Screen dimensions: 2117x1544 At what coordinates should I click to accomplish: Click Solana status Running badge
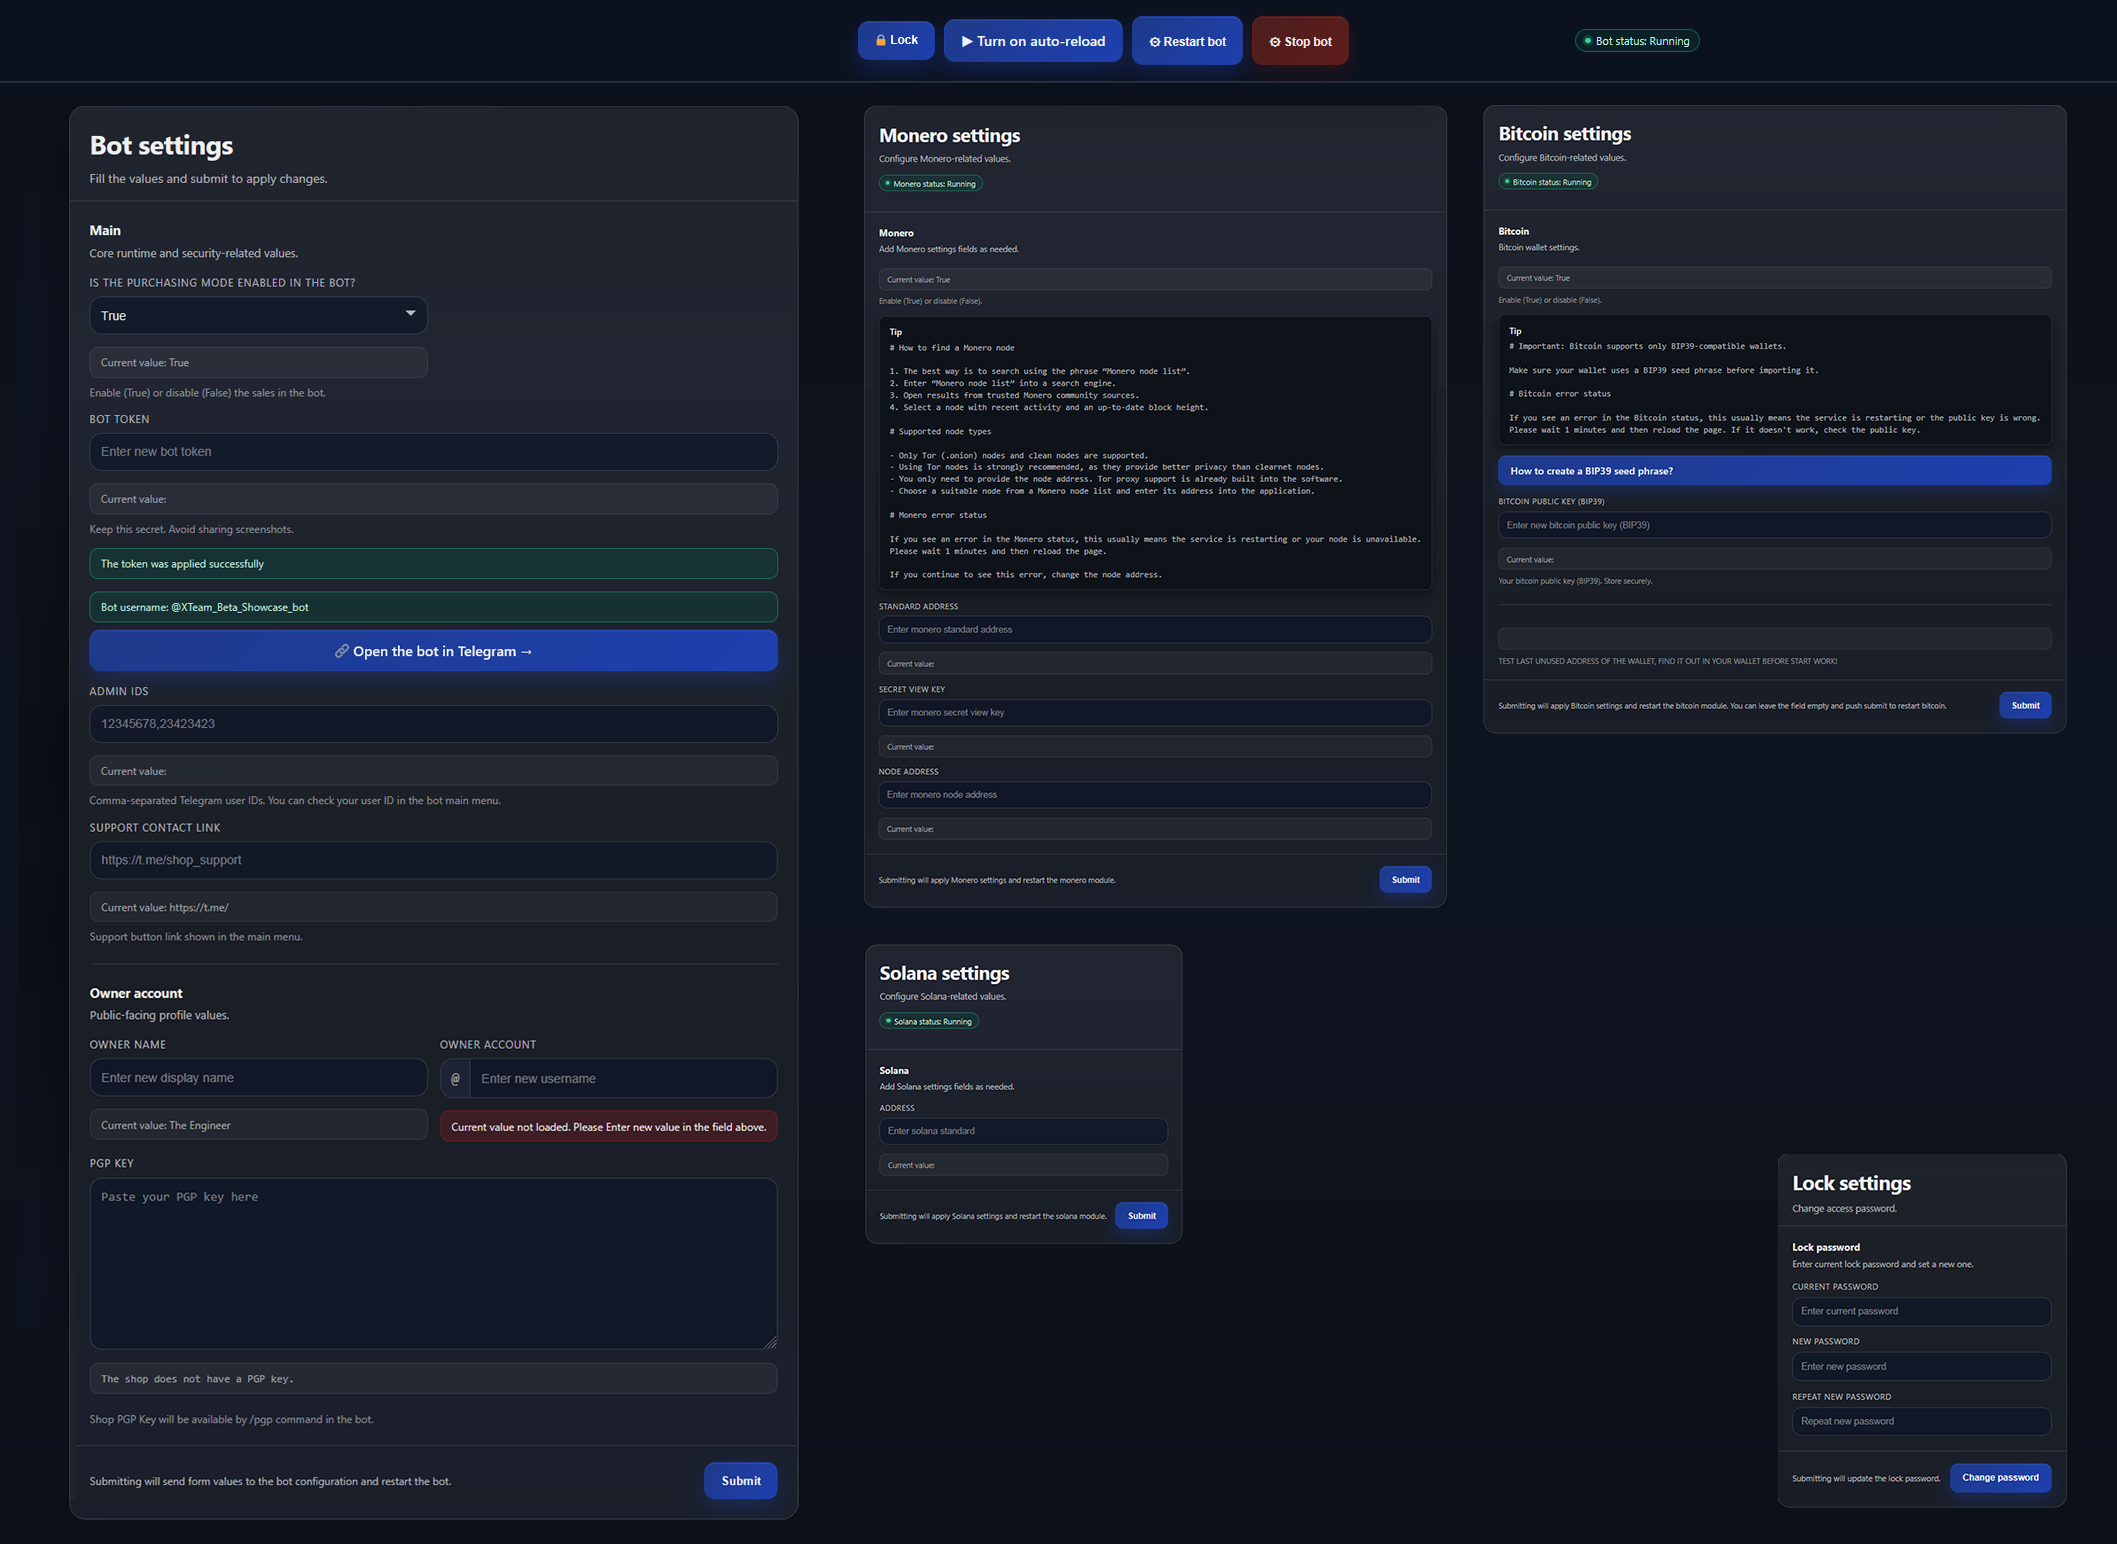pyautogui.click(x=928, y=1021)
